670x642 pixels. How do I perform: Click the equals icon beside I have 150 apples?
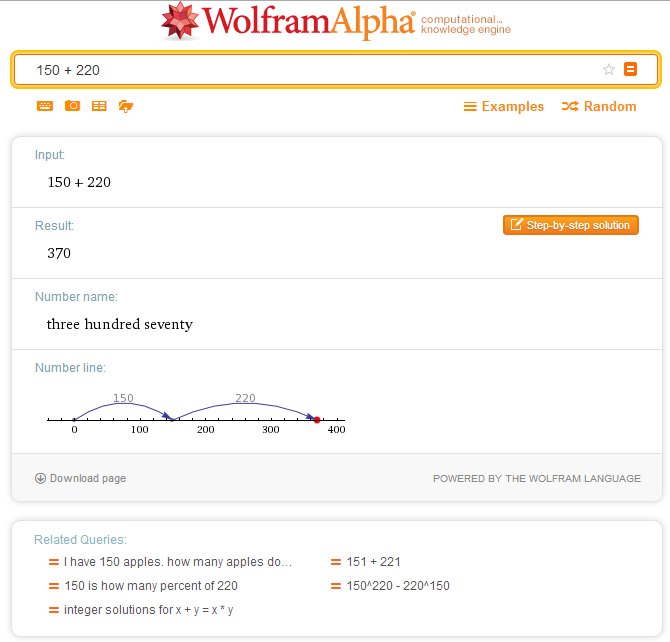54,562
